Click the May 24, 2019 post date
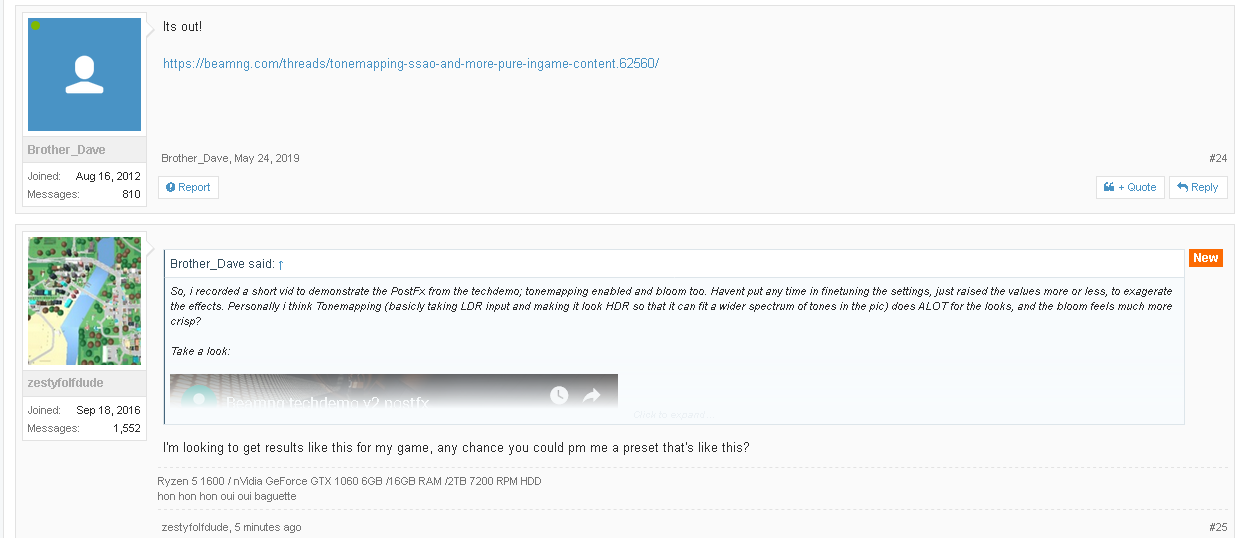The width and height of the screenshot is (1246, 538). (x=266, y=158)
